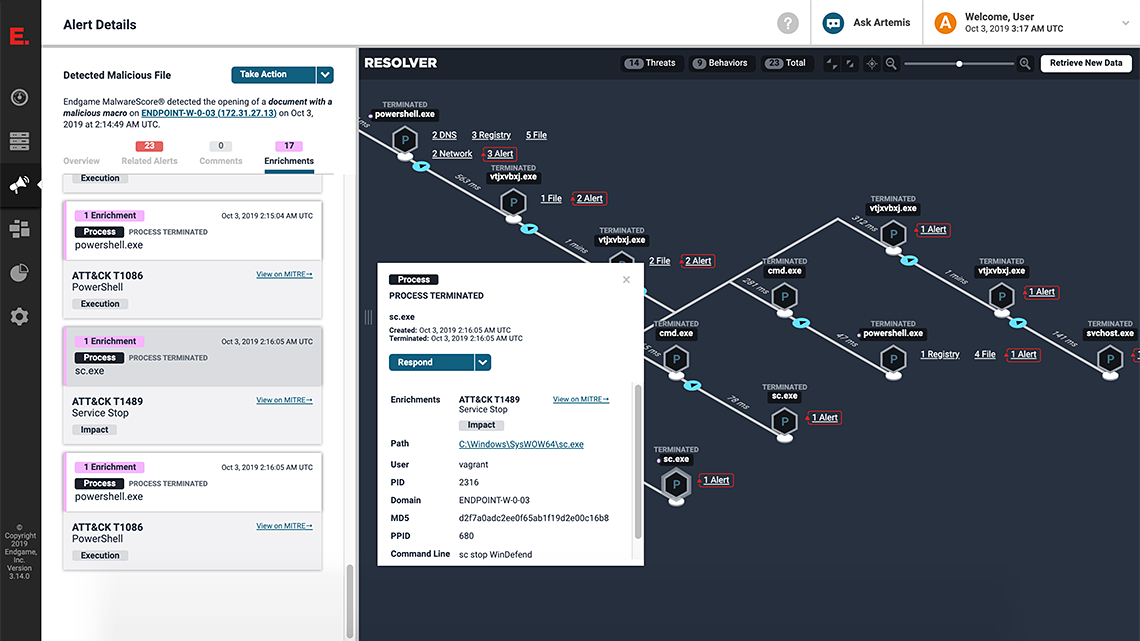Open the ENDPOINT-W-0-03 (172.31.27.13) link
Image resolution: width=1140 pixels, height=641 pixels.
click(x=209, y=113)
